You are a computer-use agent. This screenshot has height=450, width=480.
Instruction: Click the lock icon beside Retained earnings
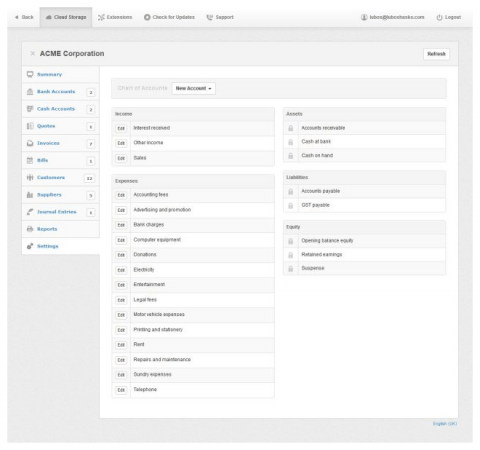[x=291, y=255]
